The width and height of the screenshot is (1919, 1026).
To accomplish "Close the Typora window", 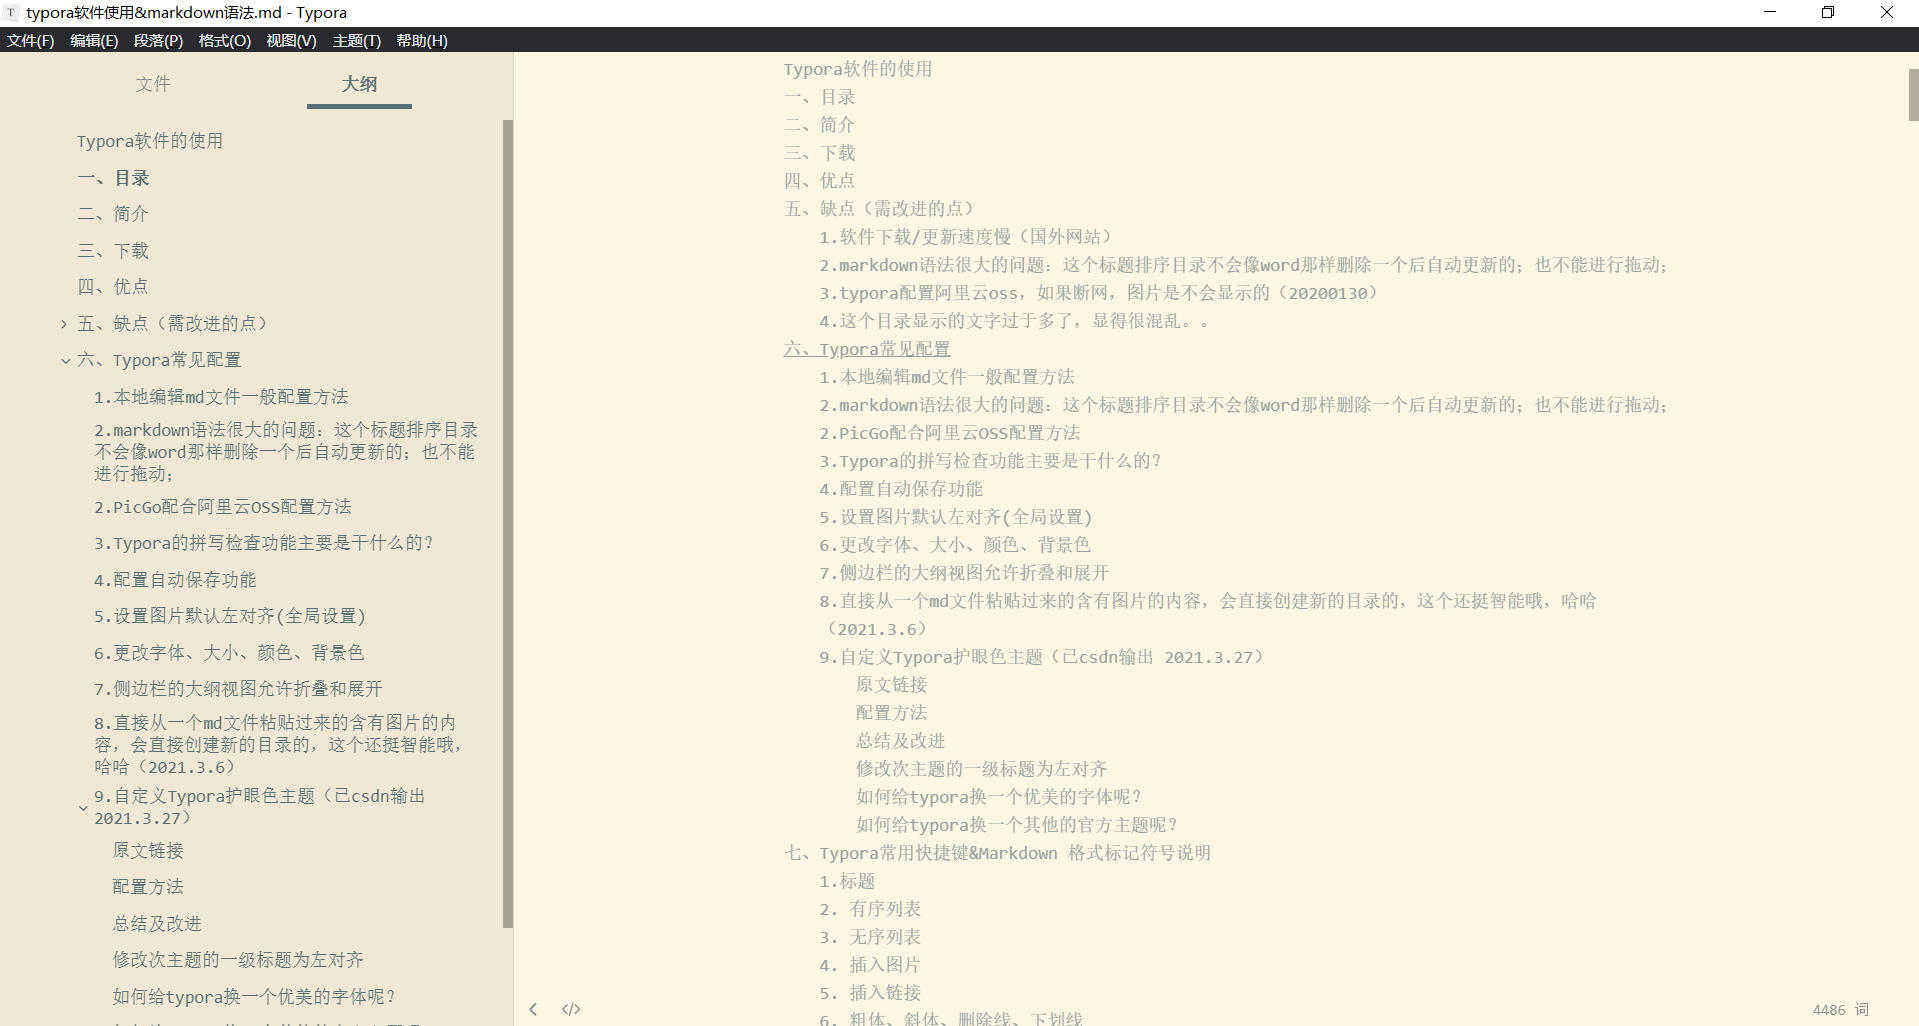I will coord(1887,12).
